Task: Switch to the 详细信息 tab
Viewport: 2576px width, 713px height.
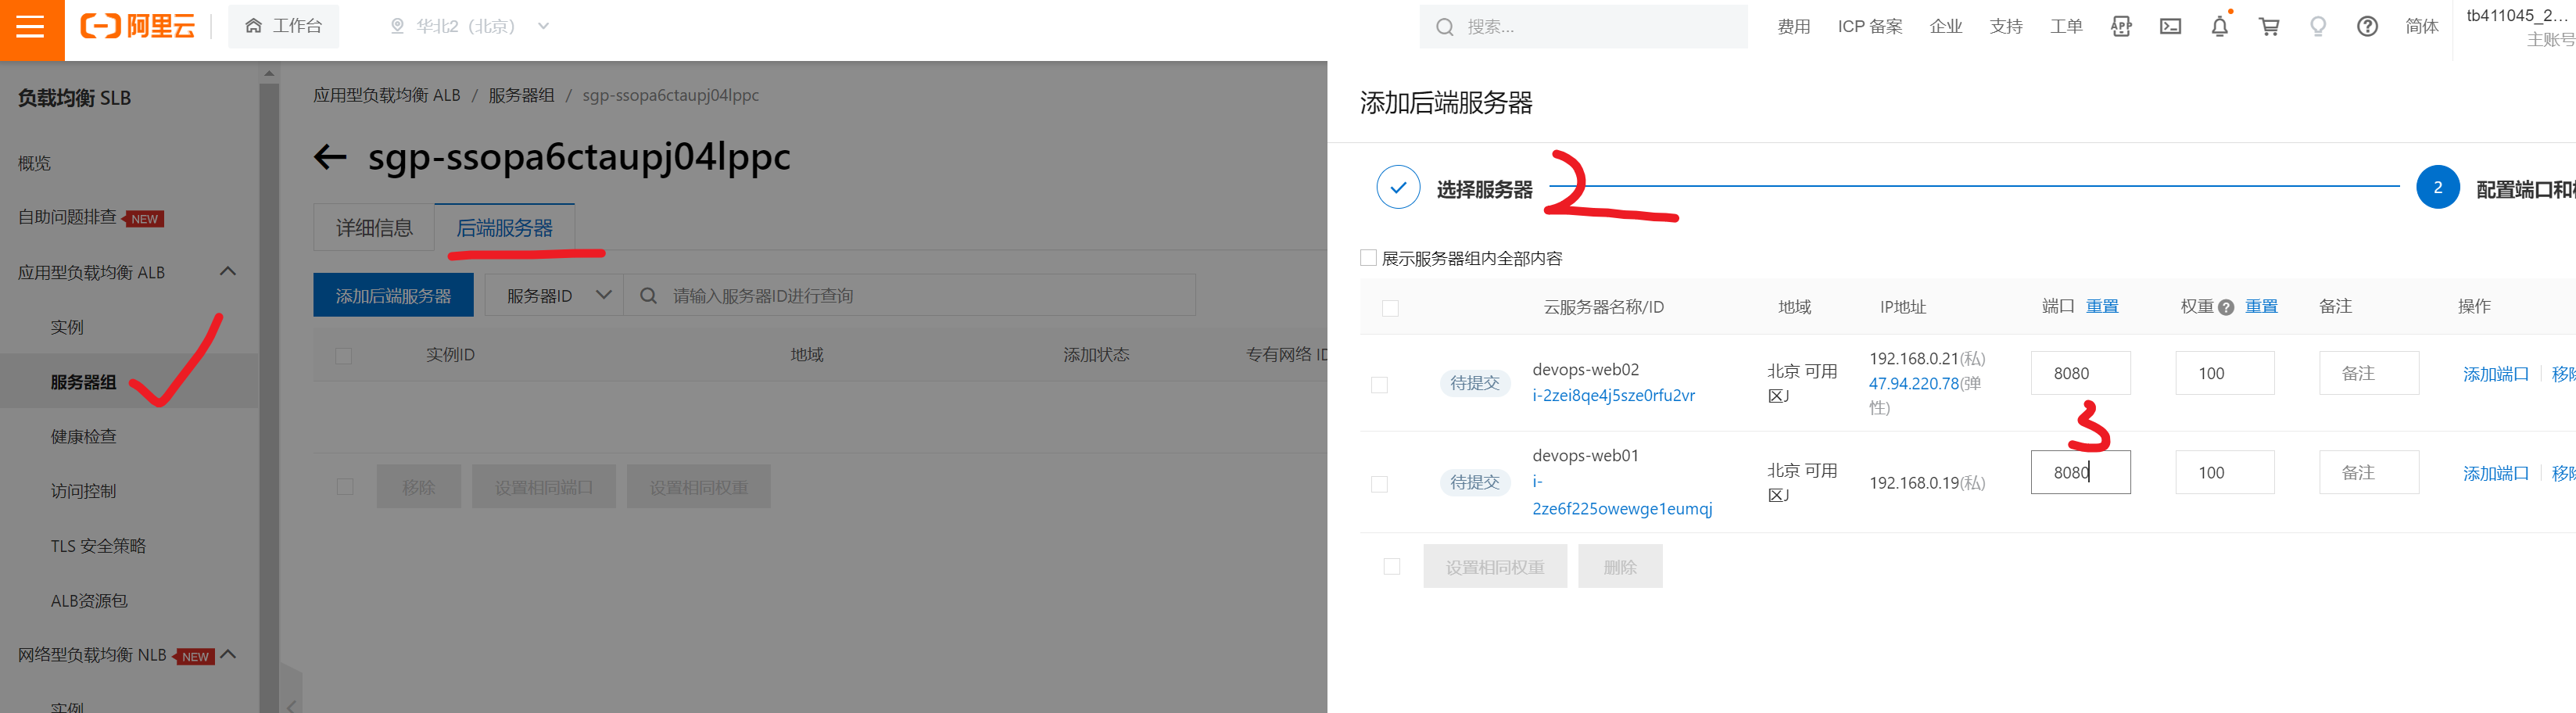Action: [x=374, y=229]
